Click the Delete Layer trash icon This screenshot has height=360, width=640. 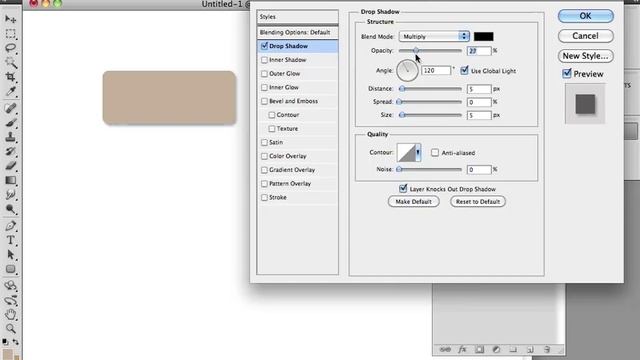tap(547, 349)
